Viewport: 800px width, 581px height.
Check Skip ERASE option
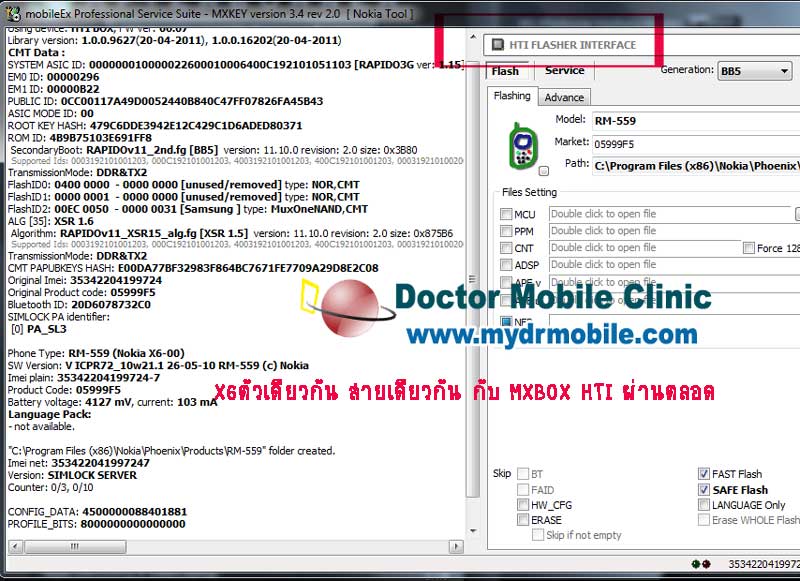tap(523, 520)
